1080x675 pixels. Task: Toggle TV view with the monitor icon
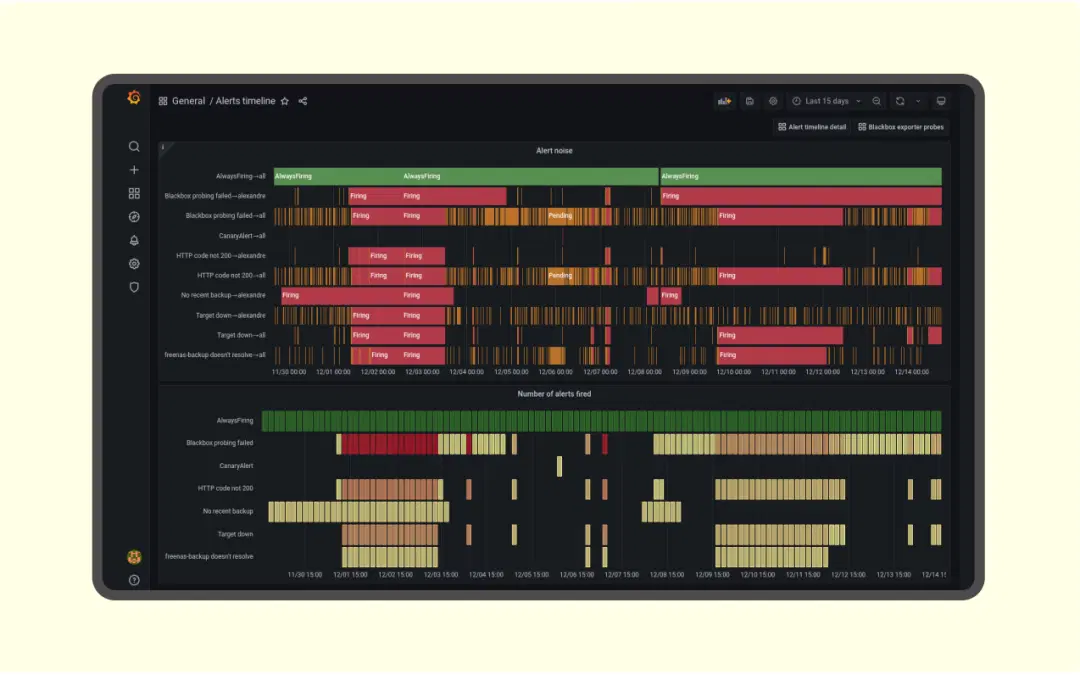[941, 101]
